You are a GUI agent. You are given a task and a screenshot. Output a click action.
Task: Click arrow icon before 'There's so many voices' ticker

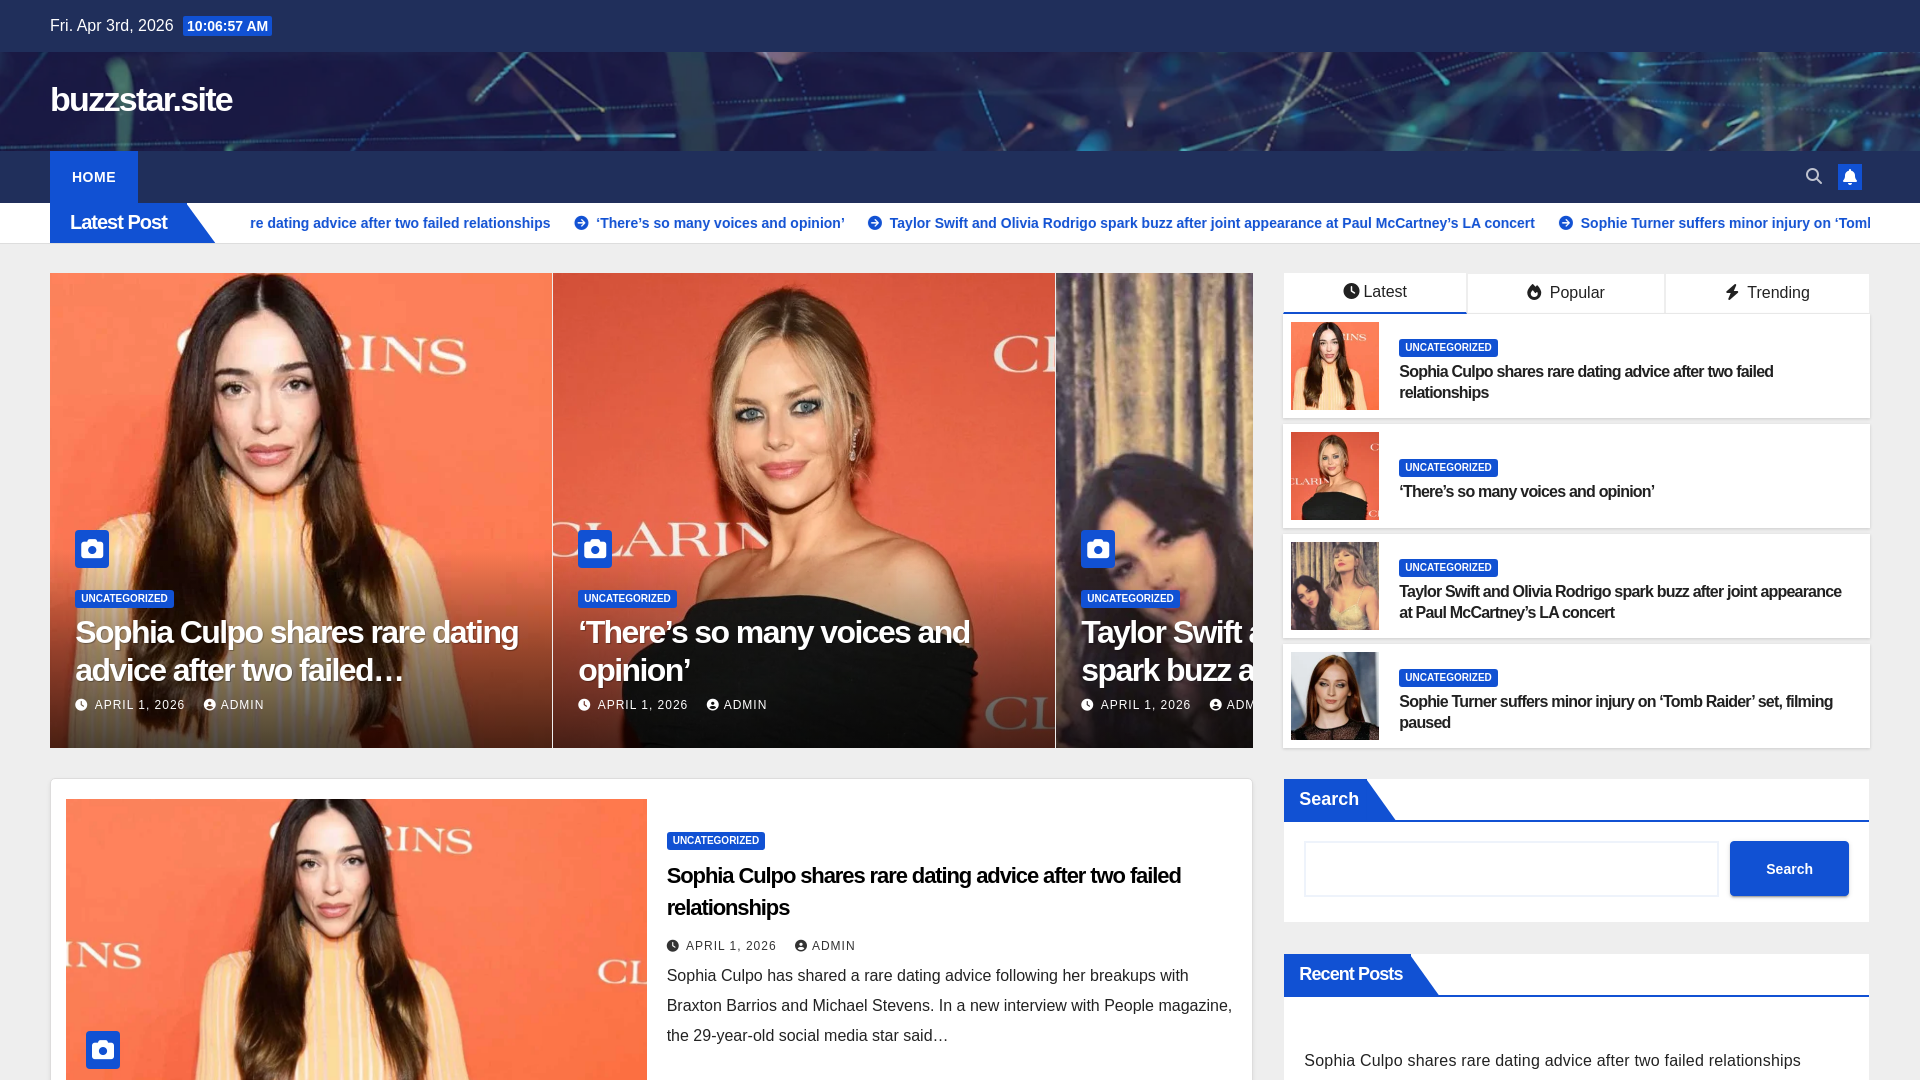point(581,223)
